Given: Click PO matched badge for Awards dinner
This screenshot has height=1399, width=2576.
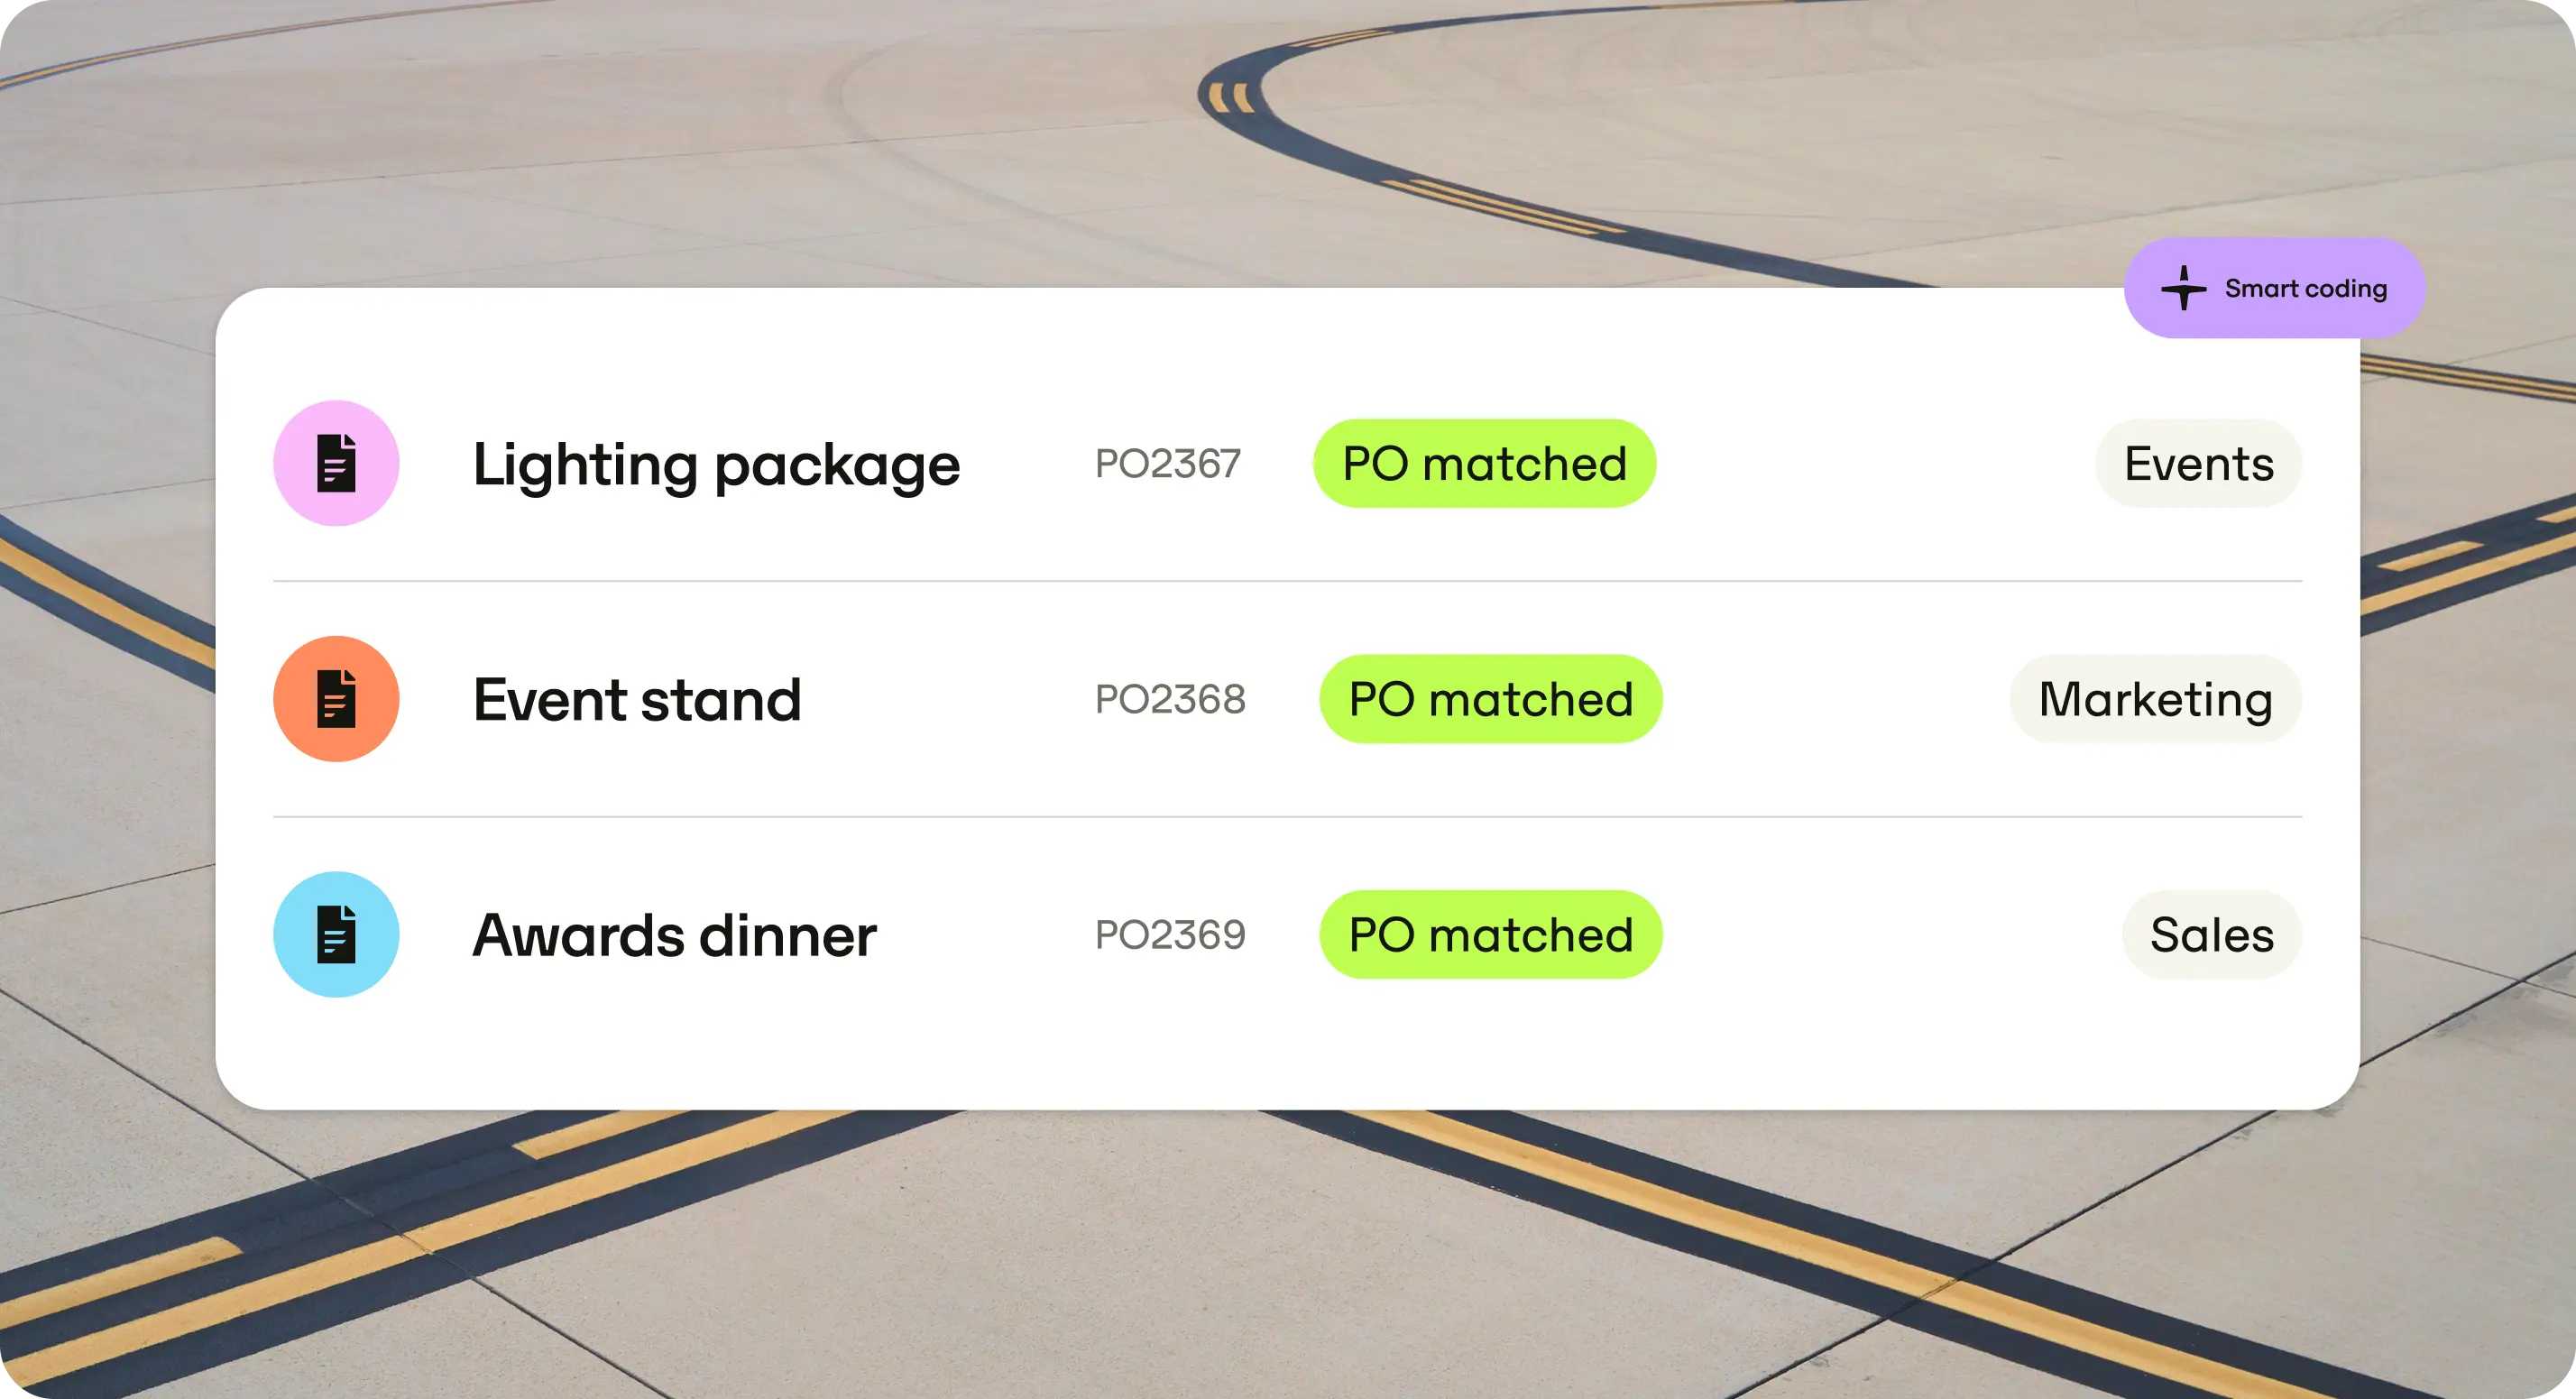Looking at the screenshot, I should coord(1490,935).
